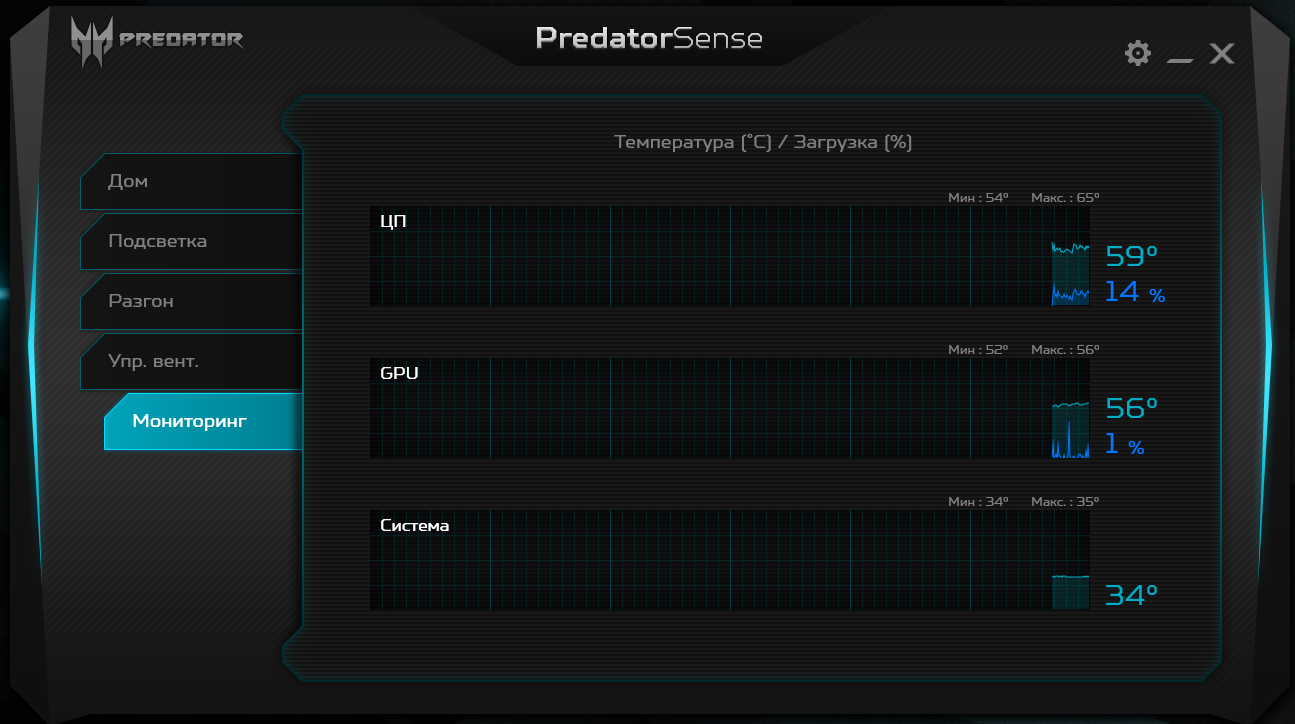This screenshot has height=724, width=1295.
Task: Click the Мониторинг tab
Action: pos(203,421)
